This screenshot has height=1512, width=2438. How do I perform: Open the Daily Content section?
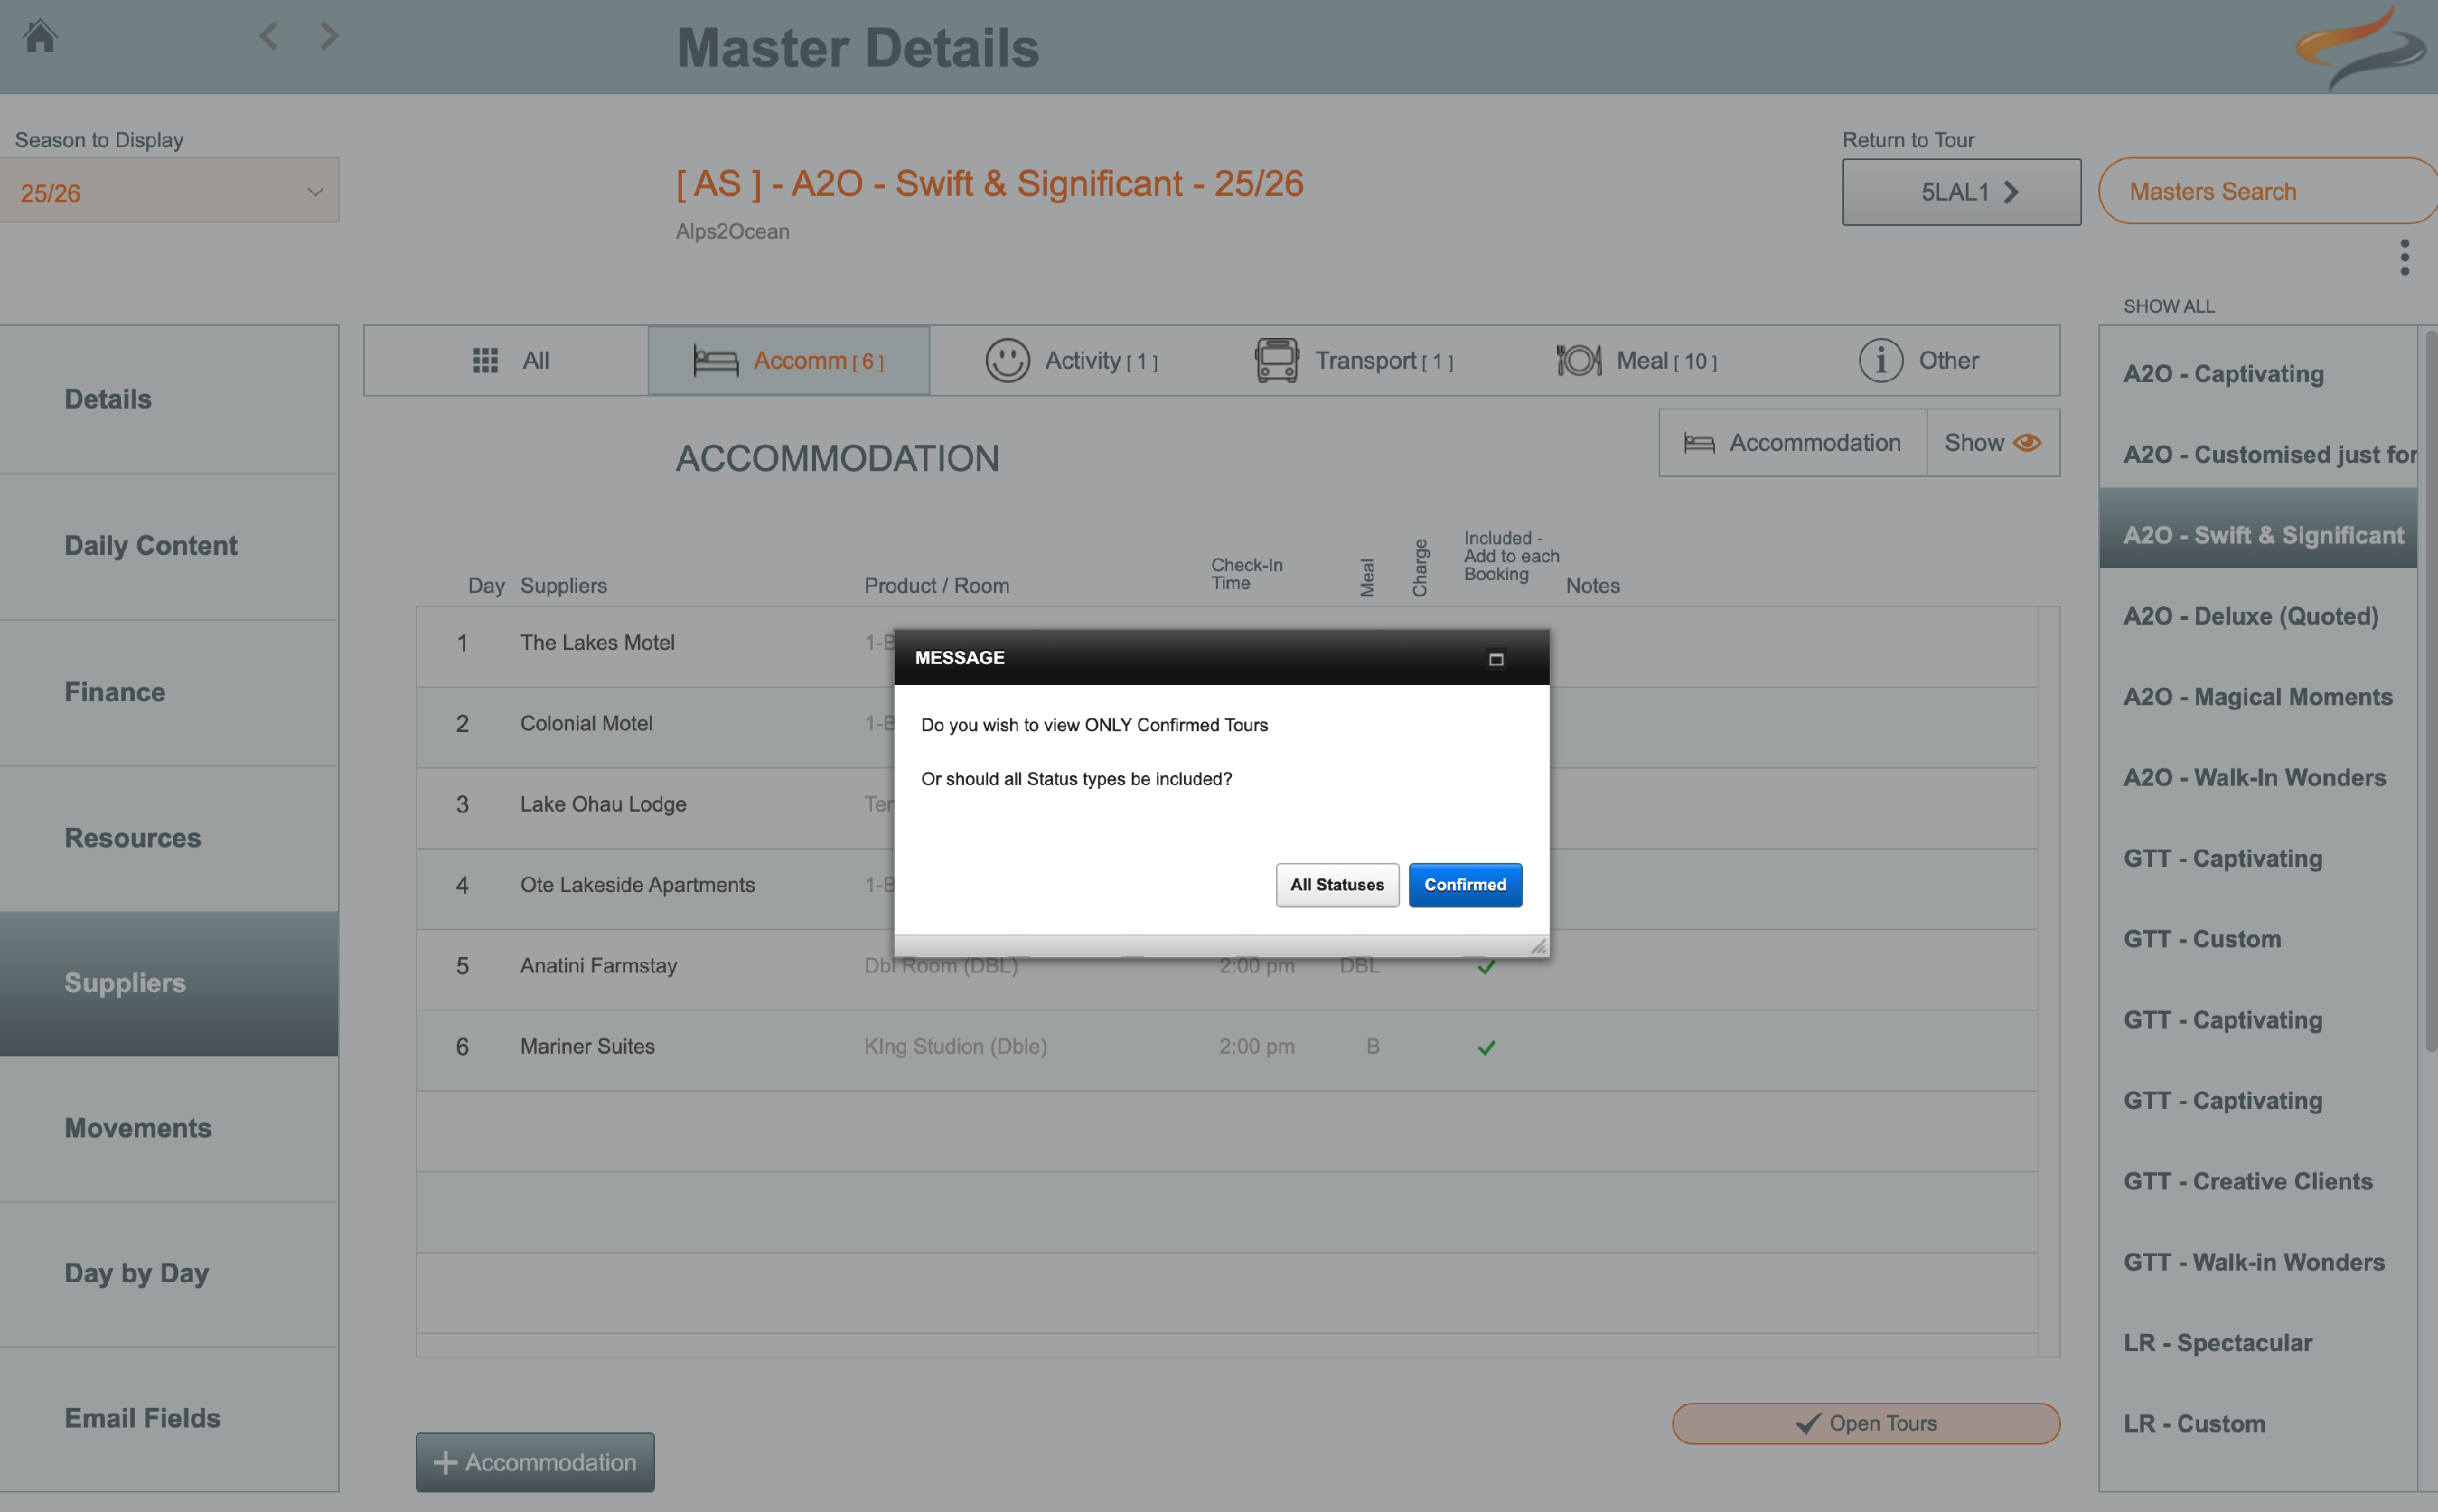(x=151, y=546)
